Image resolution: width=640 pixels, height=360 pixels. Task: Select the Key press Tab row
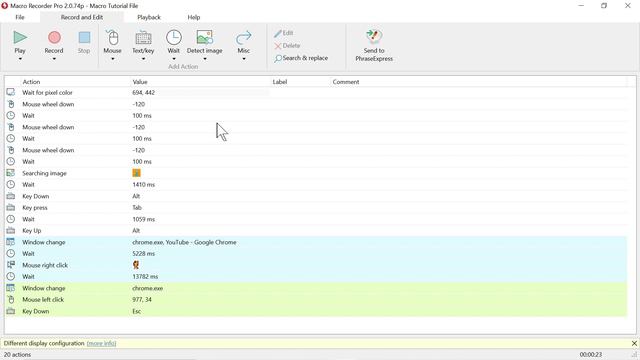316,208
